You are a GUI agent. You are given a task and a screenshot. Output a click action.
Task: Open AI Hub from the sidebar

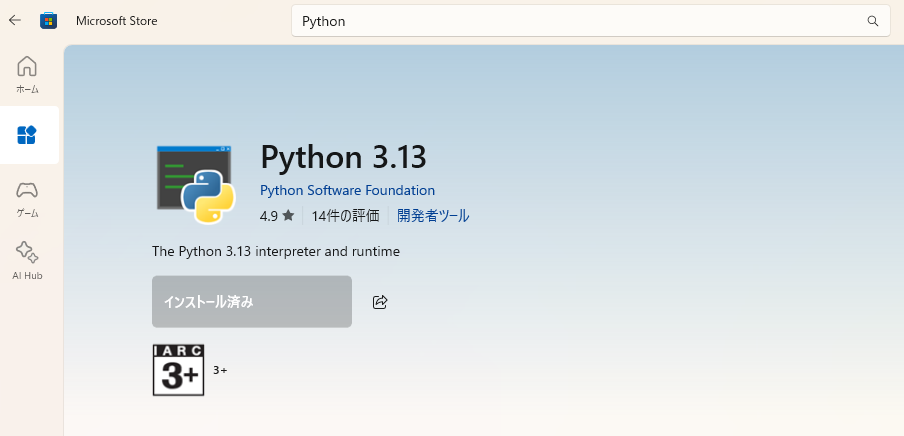point(28,260)
